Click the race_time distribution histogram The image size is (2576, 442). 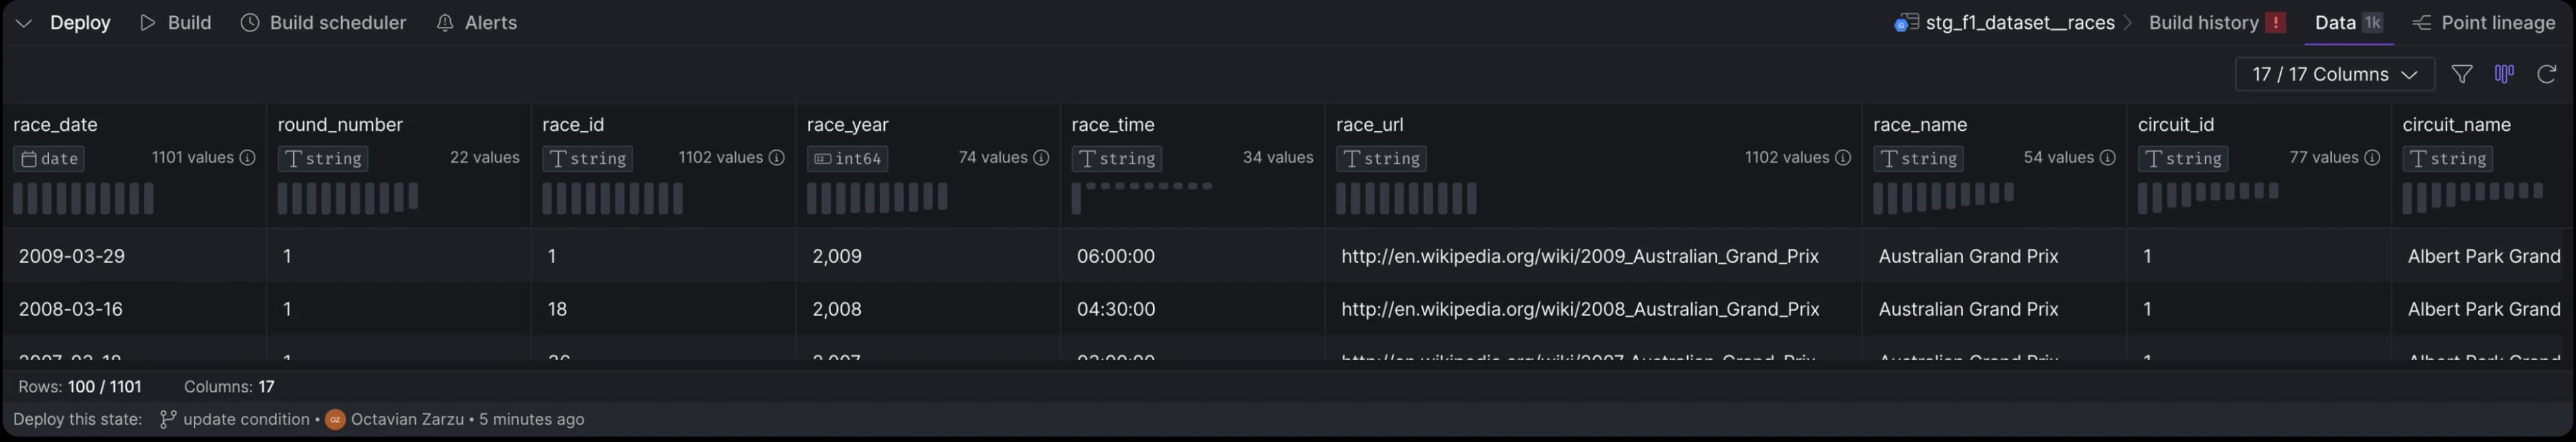[1142, 197]
